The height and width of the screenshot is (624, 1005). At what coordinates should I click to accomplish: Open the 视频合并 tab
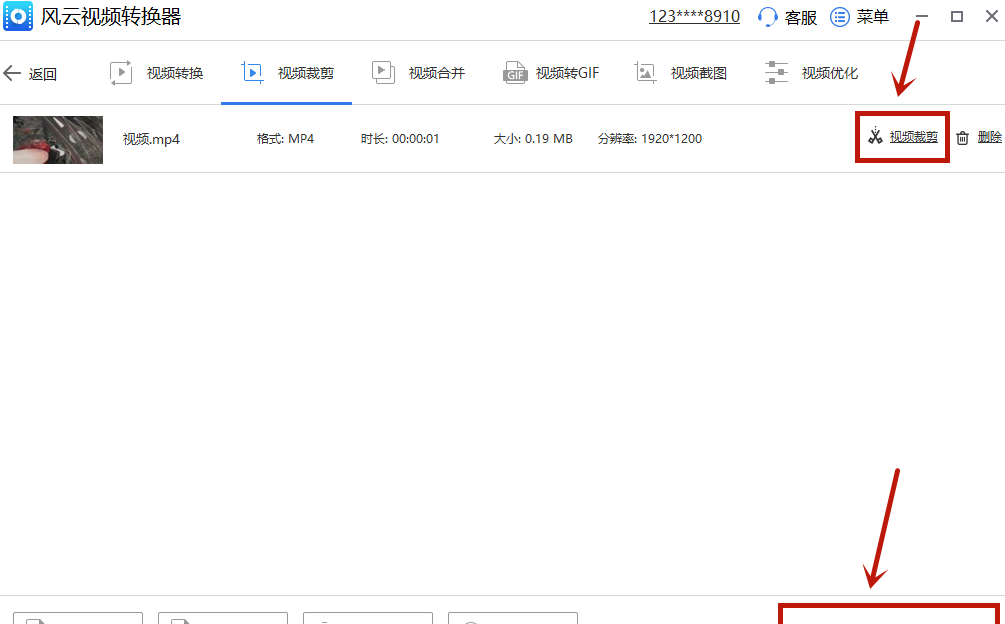tap(418, 73)
